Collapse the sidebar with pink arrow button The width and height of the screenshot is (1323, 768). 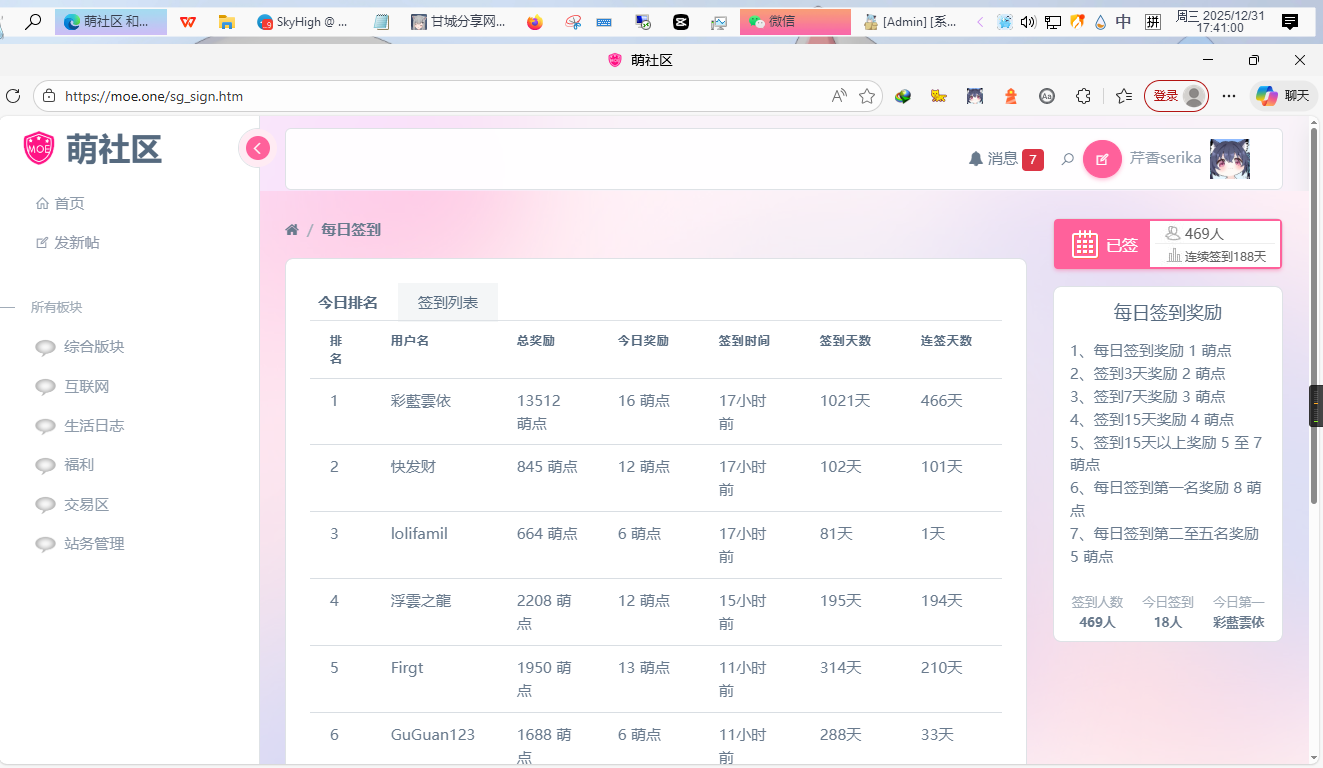258,148
